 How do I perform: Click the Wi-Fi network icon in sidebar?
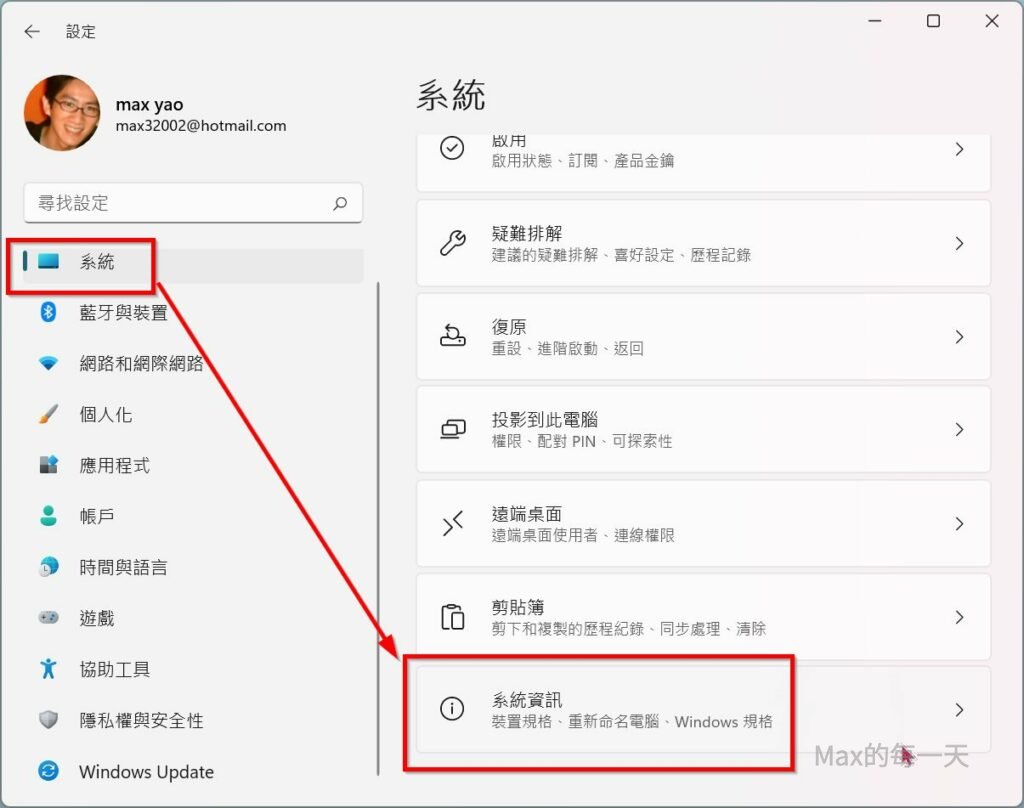(x=48, y=364)
